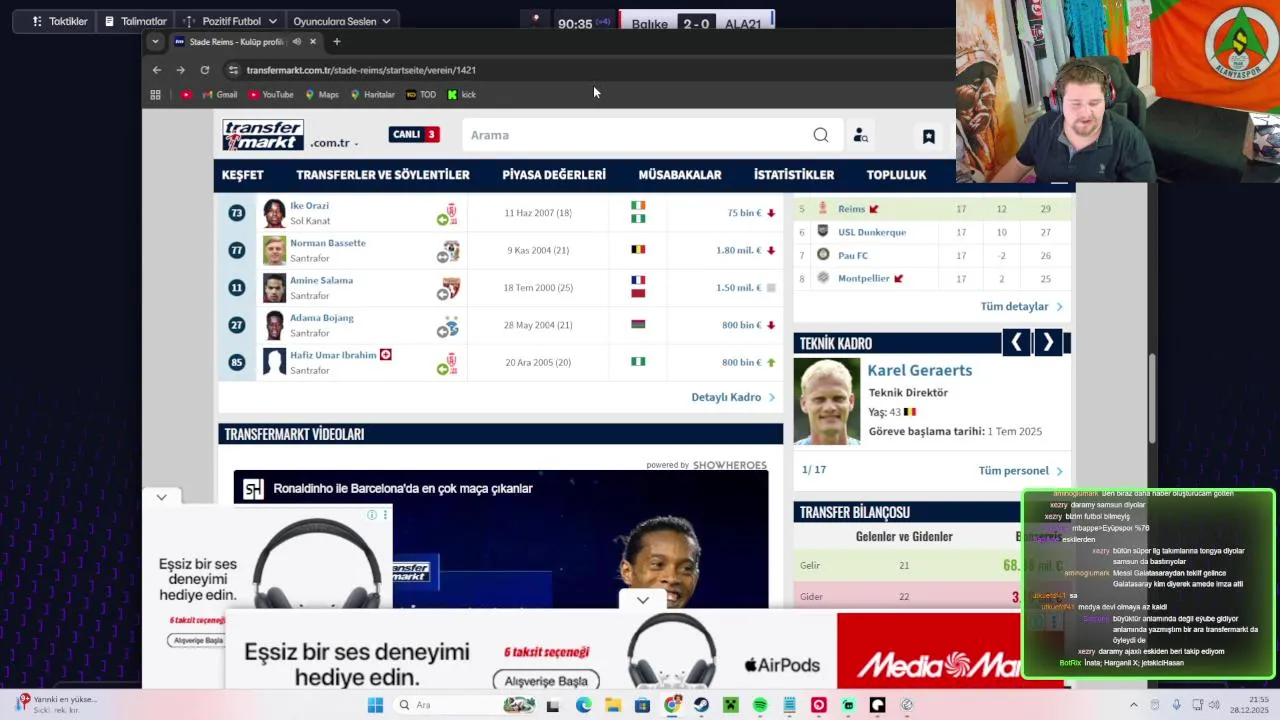Screen dimensions: 1280x720
Task: Open the apps grid in bookmarks bar
Action: point(155,95)
